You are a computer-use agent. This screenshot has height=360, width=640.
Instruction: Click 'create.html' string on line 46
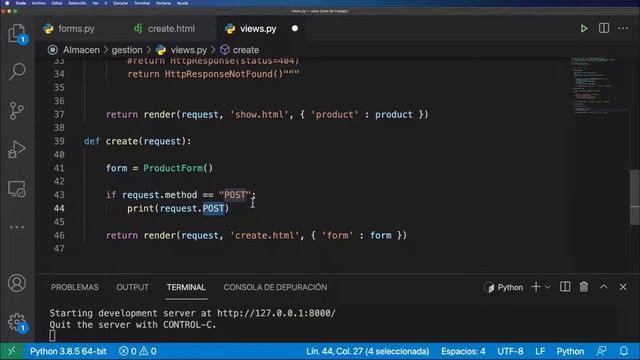tap(265, 236)
